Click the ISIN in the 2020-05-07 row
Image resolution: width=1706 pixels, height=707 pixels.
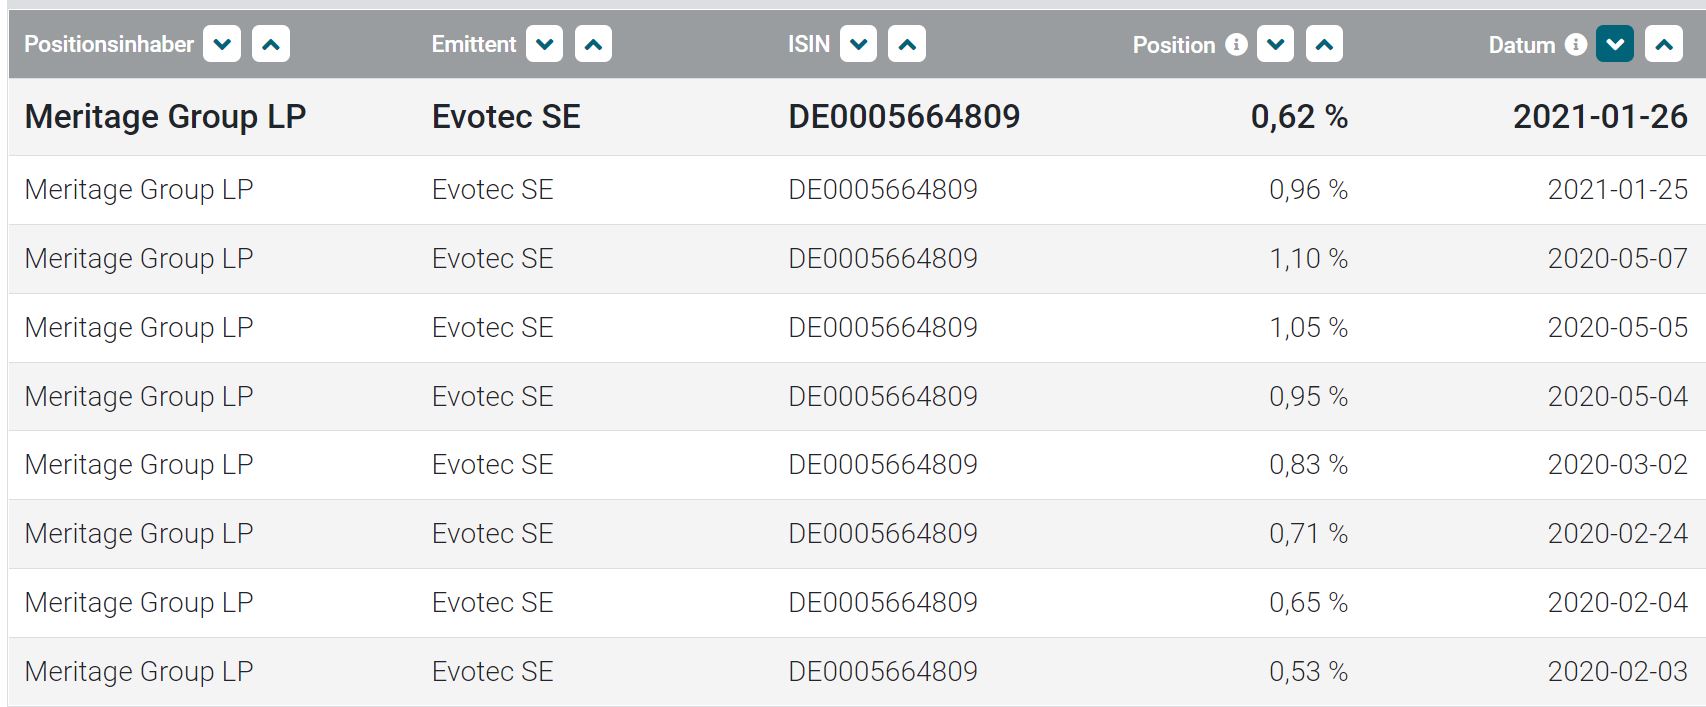point(882,259)
